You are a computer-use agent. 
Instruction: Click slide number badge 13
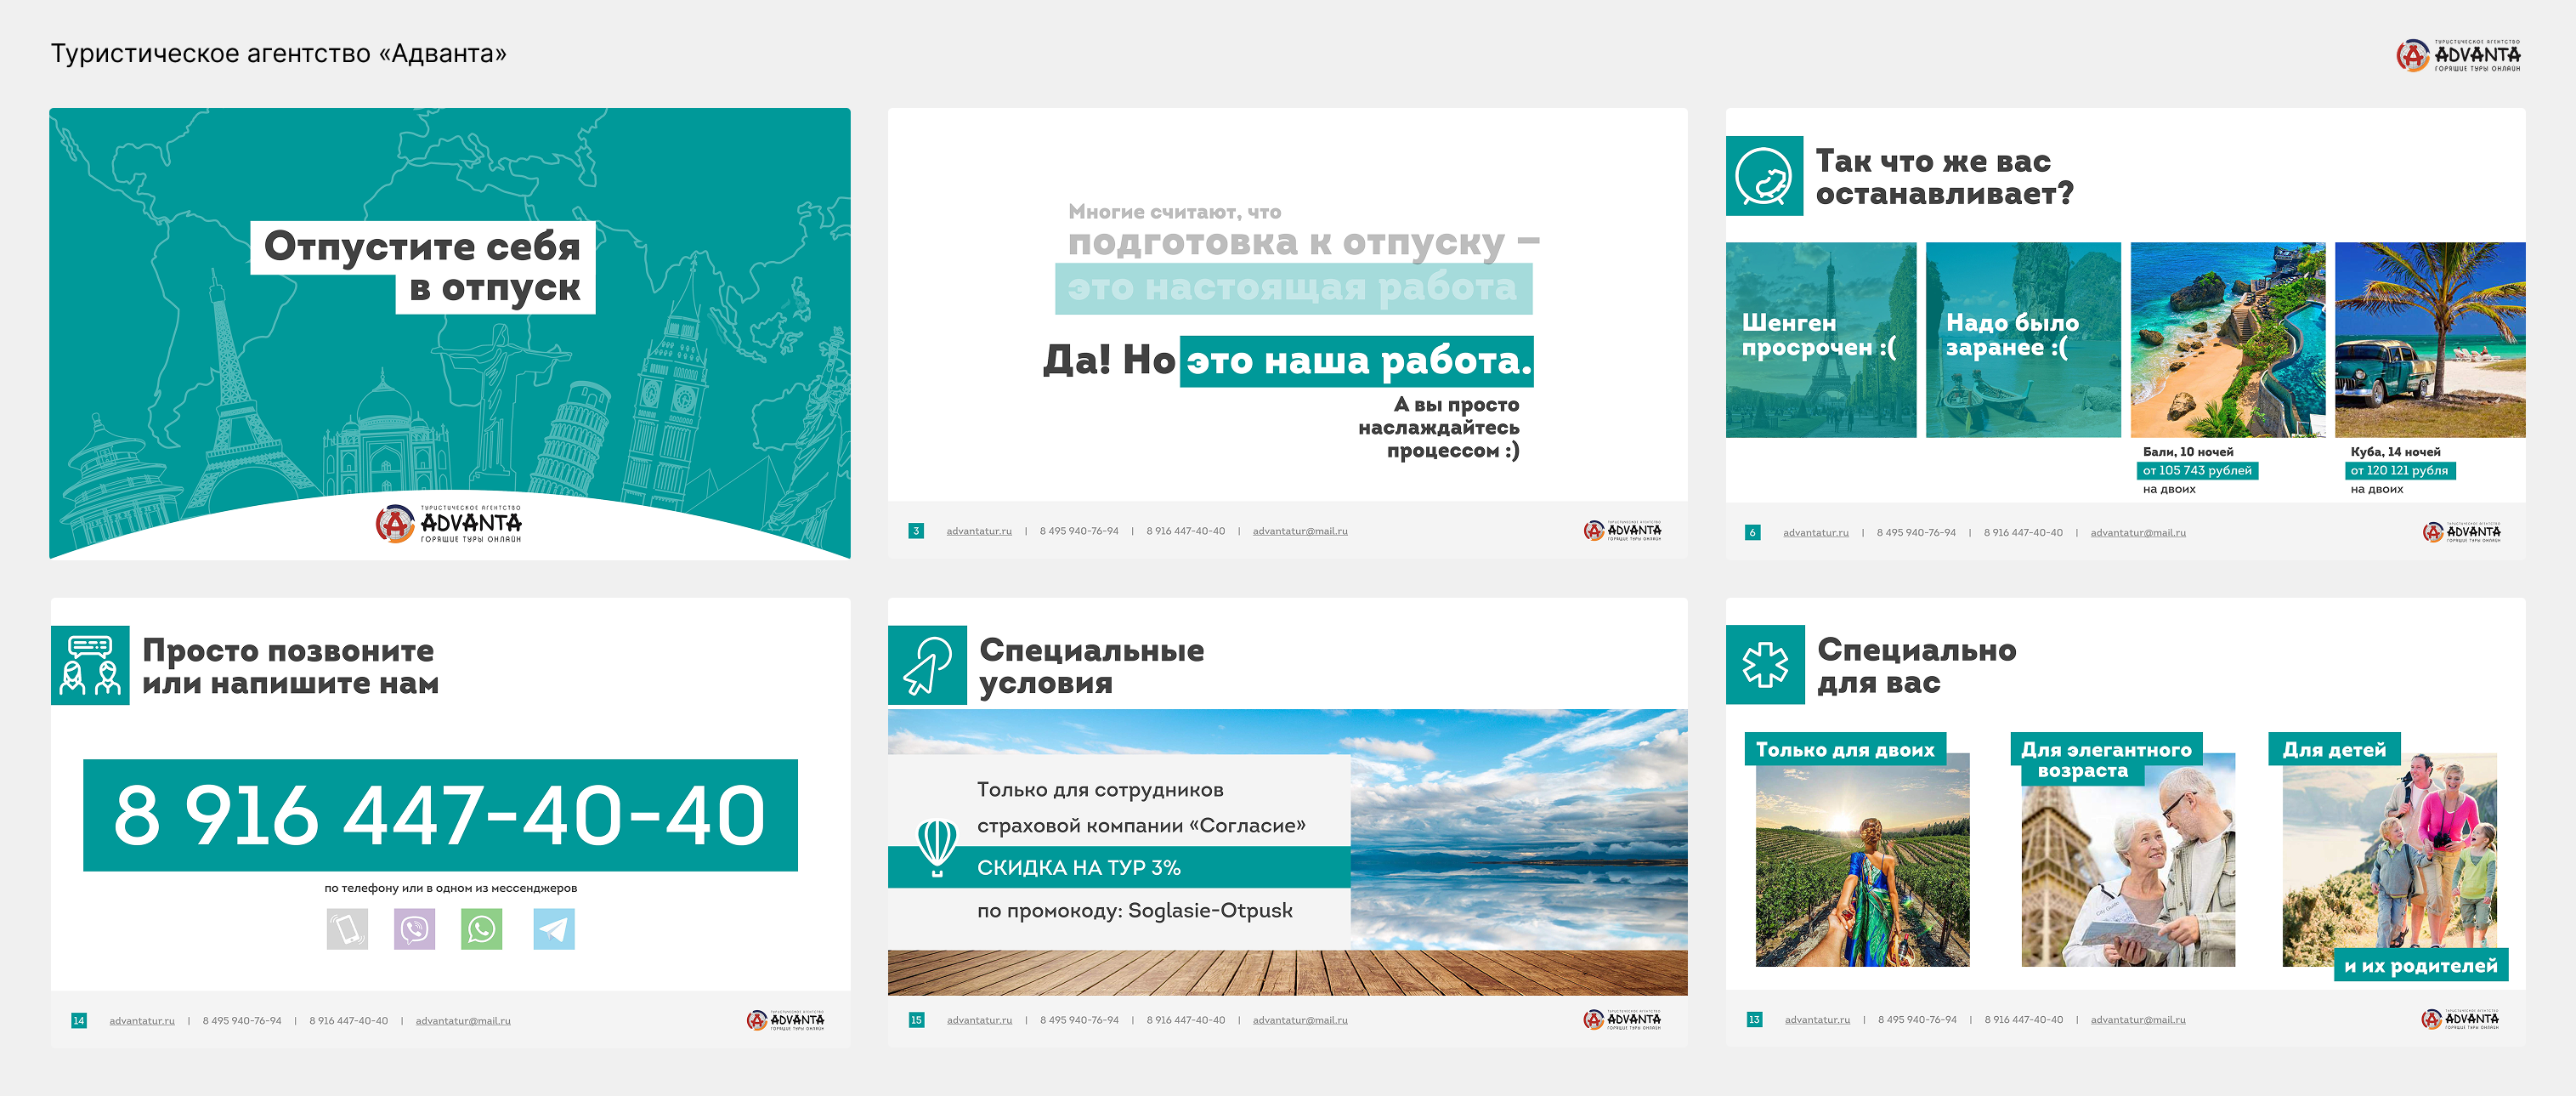pyautogui.click(x=1754, y=1020)
